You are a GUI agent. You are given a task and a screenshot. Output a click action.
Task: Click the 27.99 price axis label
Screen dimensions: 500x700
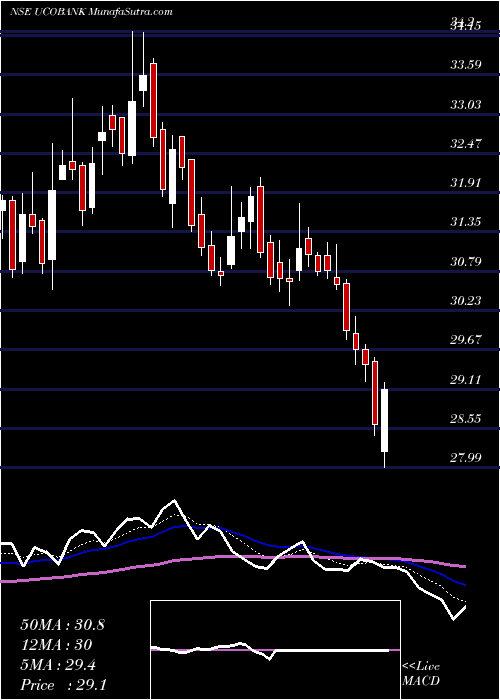[466, 458]
